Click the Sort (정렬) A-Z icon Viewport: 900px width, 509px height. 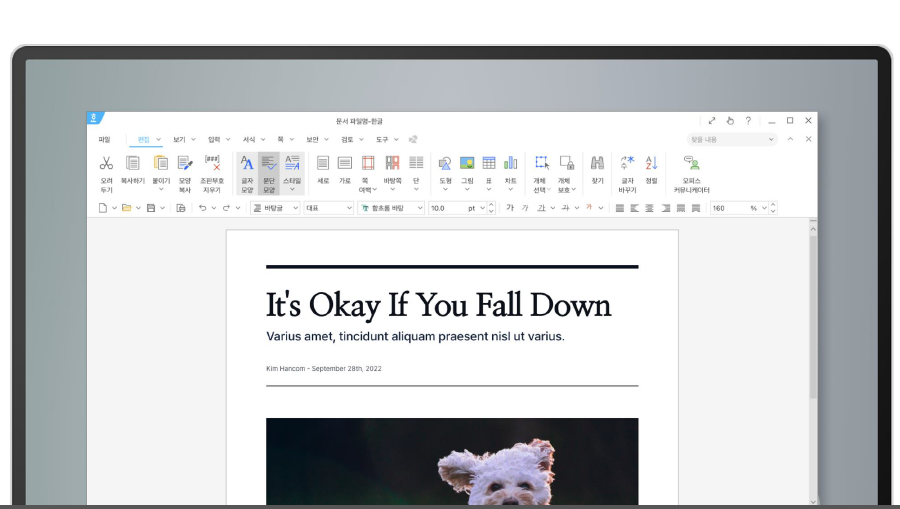(651, 164)
